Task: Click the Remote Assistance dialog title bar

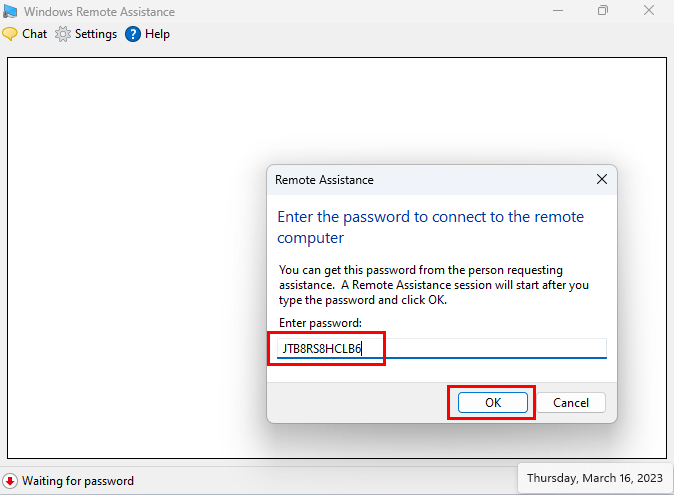Action: [420, 180]
